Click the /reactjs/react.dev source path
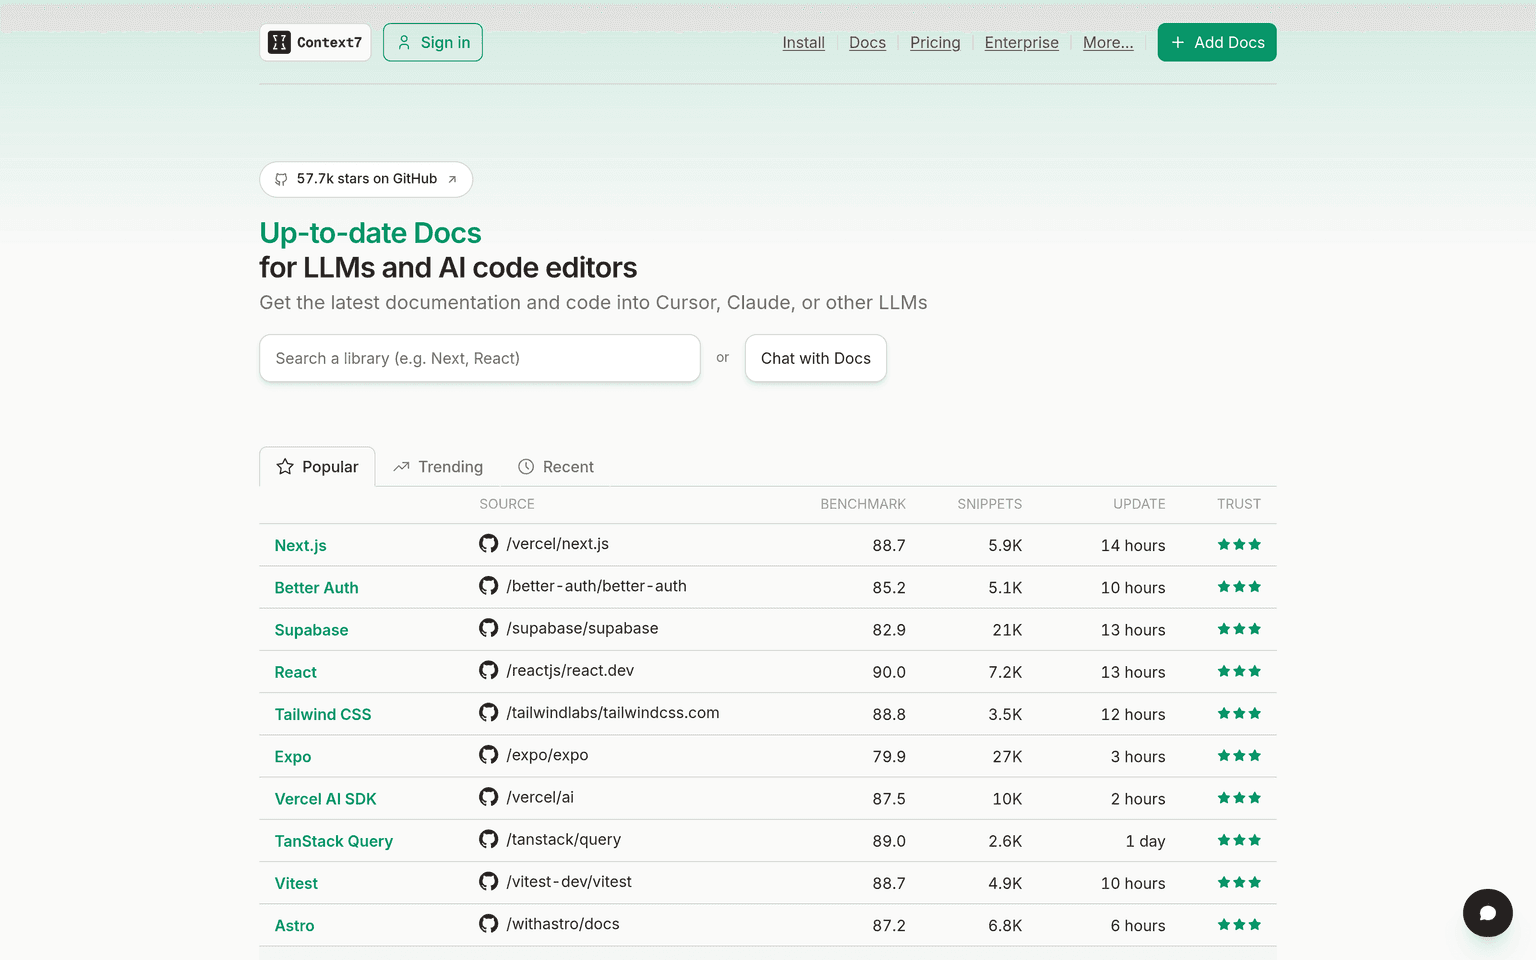Screen dimensions: 1536x960 (570, 670)
